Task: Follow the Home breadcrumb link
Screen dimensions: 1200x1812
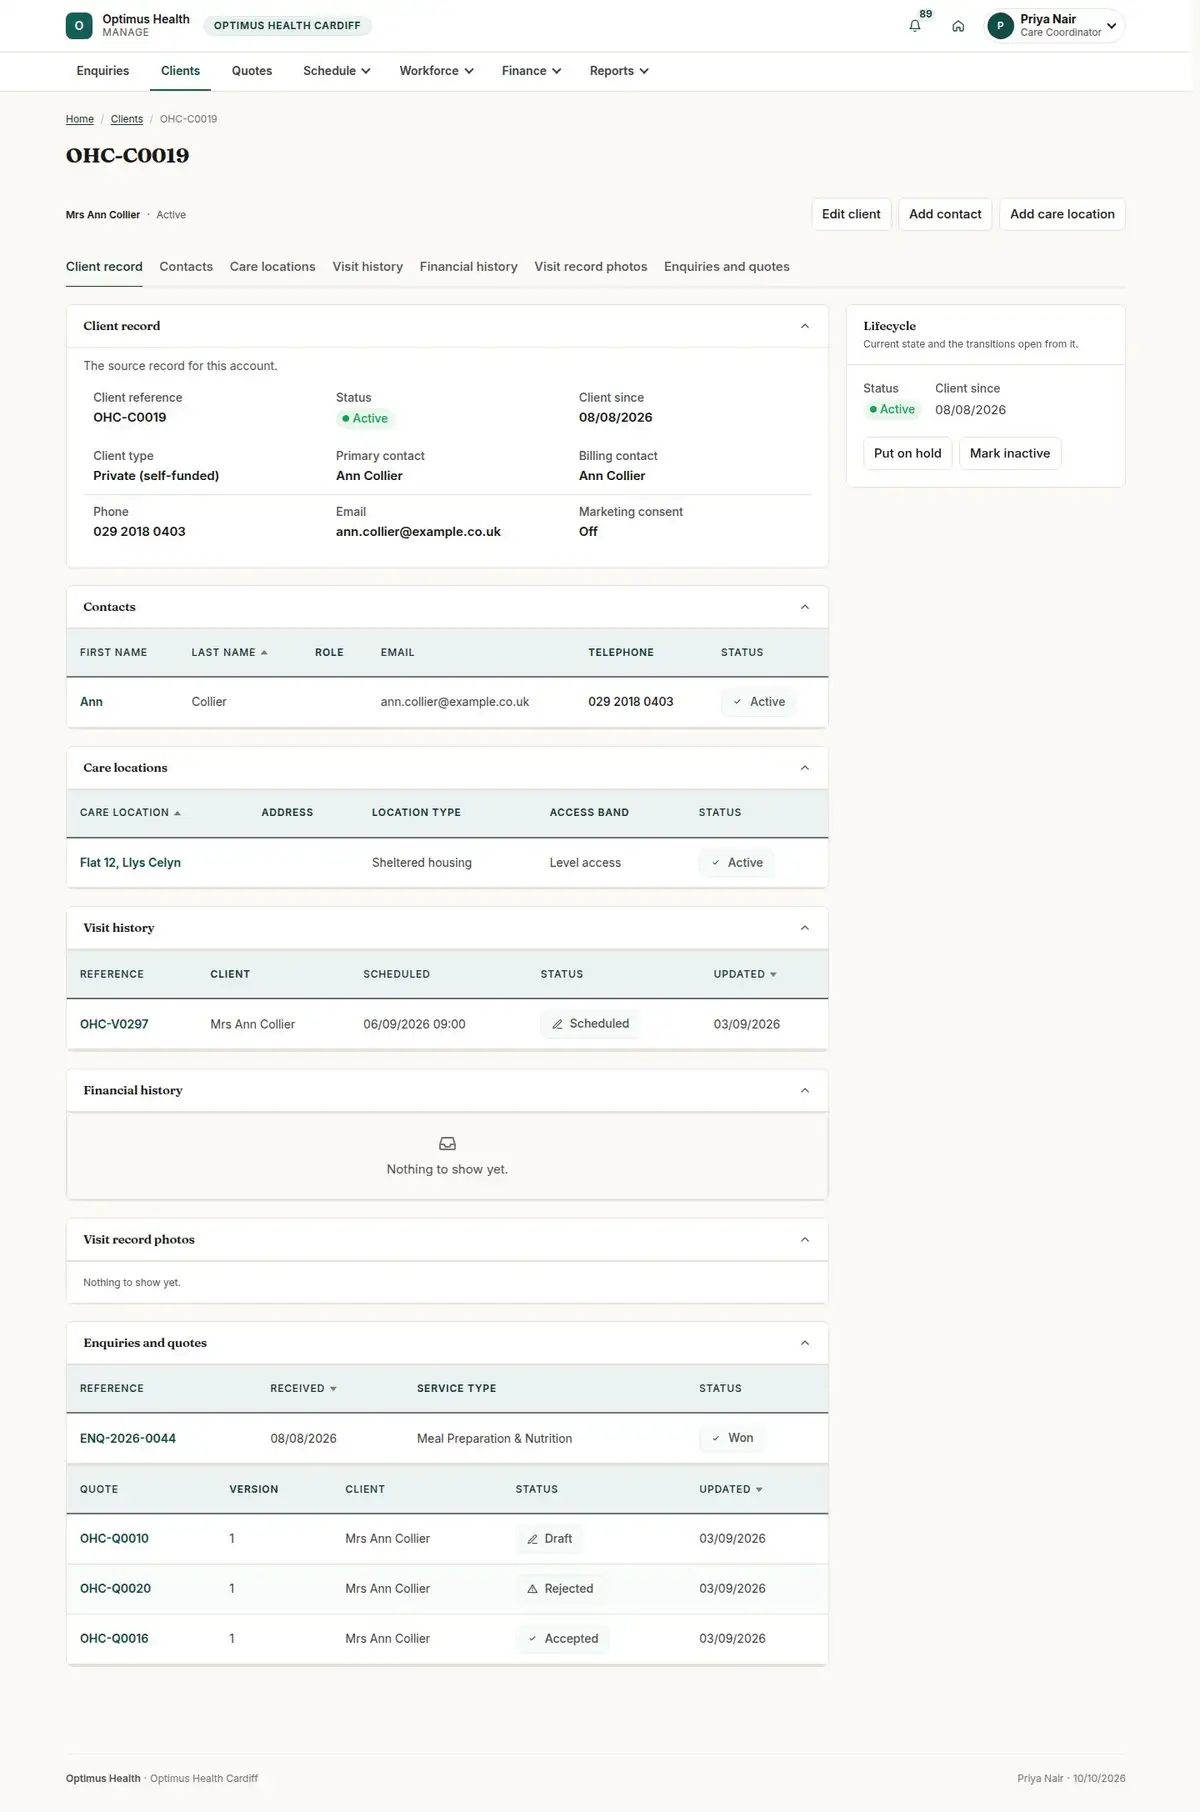Action: click(80, 119)
